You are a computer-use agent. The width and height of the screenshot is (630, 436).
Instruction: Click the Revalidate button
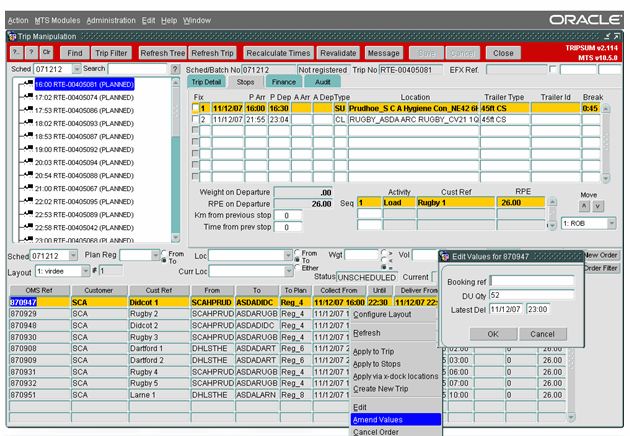point(338,53)
